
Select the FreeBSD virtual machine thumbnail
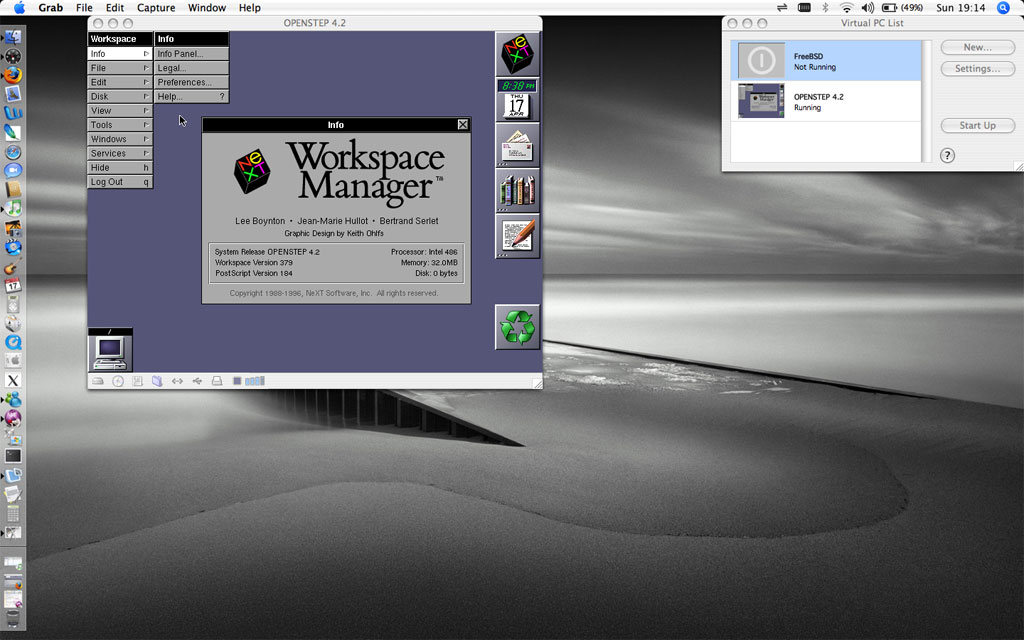(761, 61)
